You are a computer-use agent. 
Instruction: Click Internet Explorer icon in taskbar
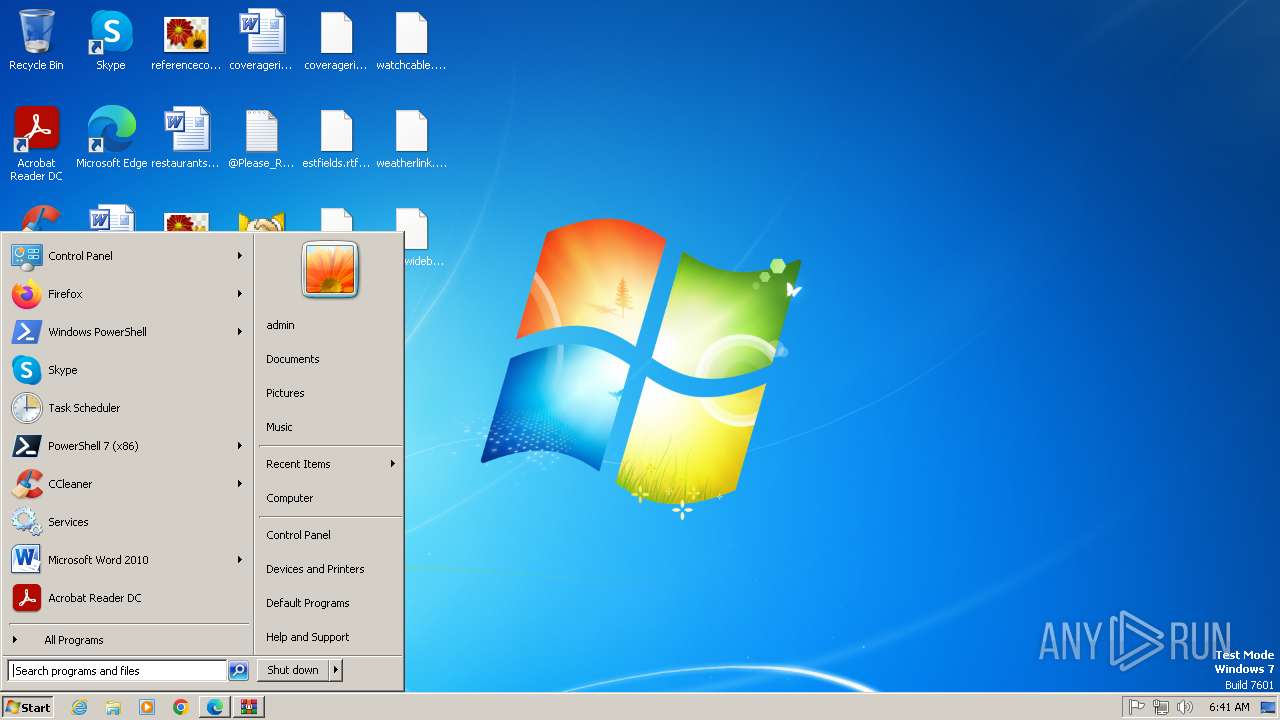[80, 707]
